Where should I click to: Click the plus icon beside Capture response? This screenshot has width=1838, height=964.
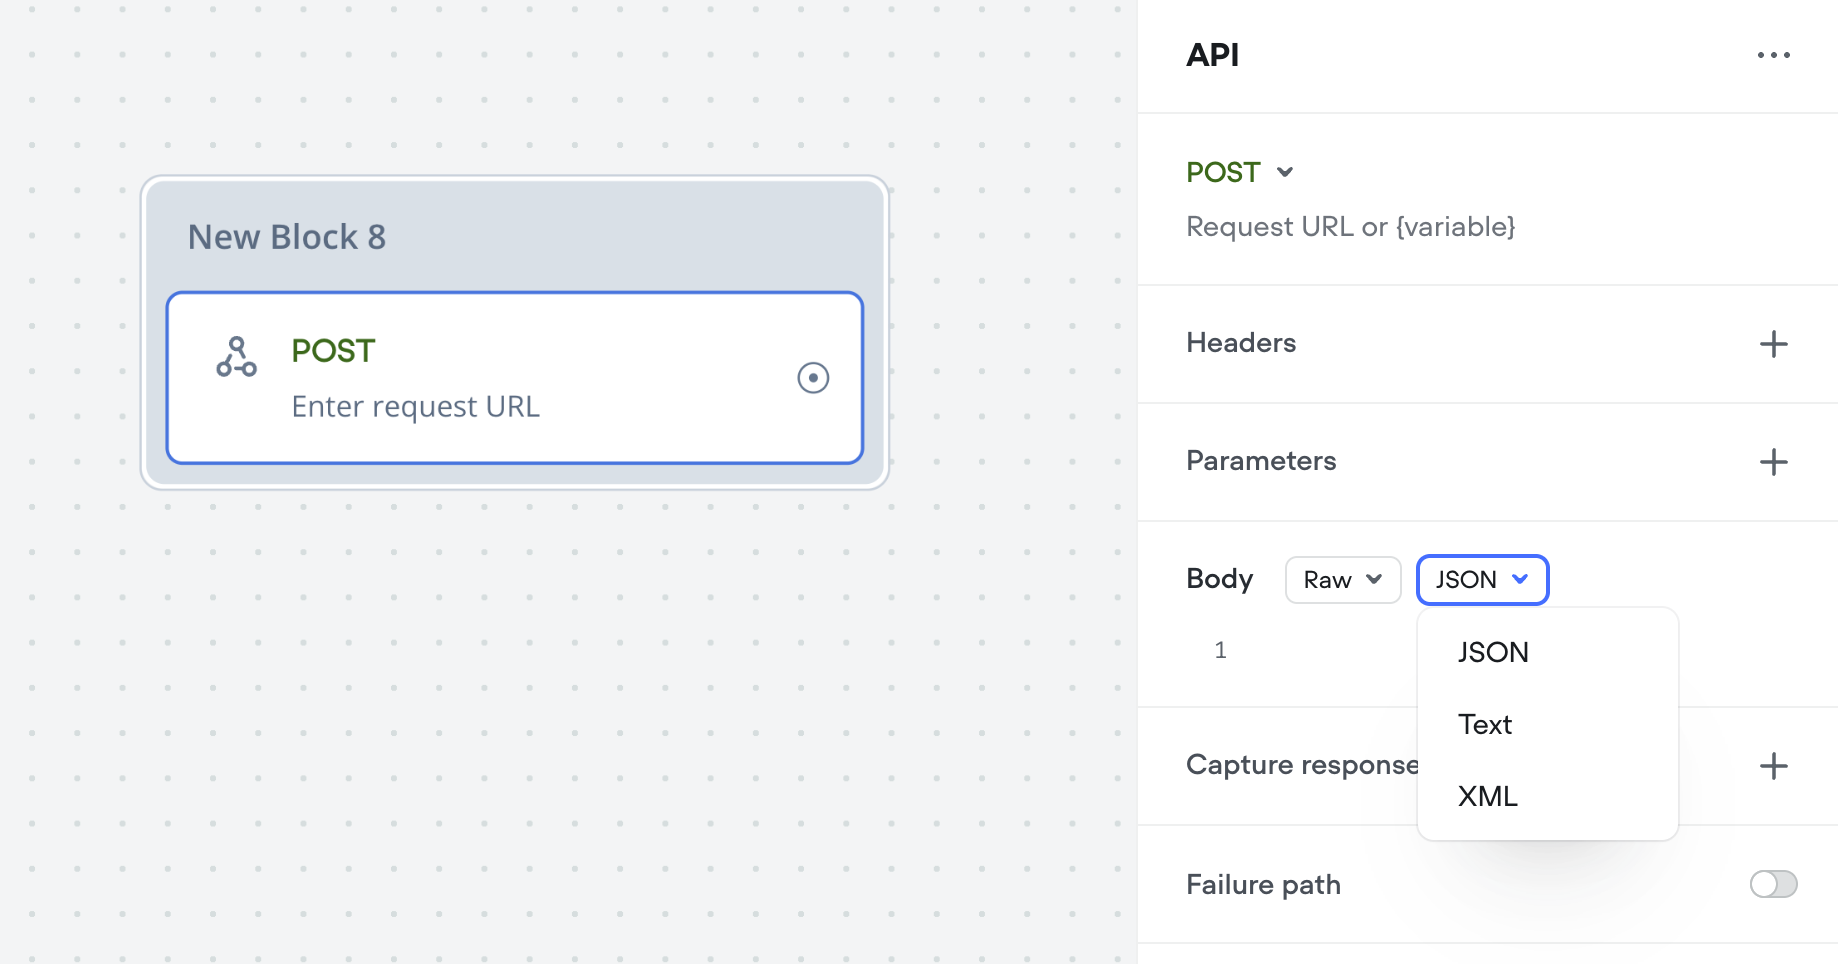(x=1773, y=766)
